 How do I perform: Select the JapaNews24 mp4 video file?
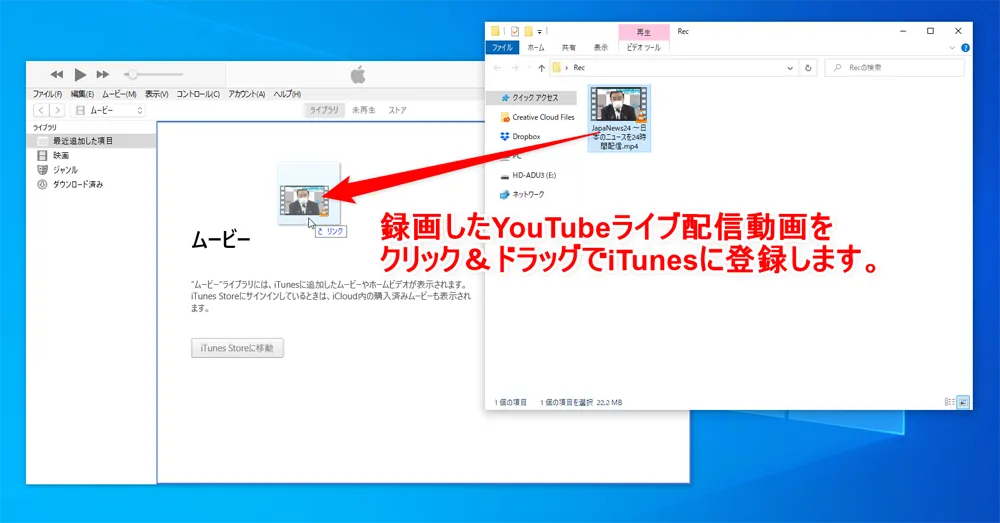(619, 119)
